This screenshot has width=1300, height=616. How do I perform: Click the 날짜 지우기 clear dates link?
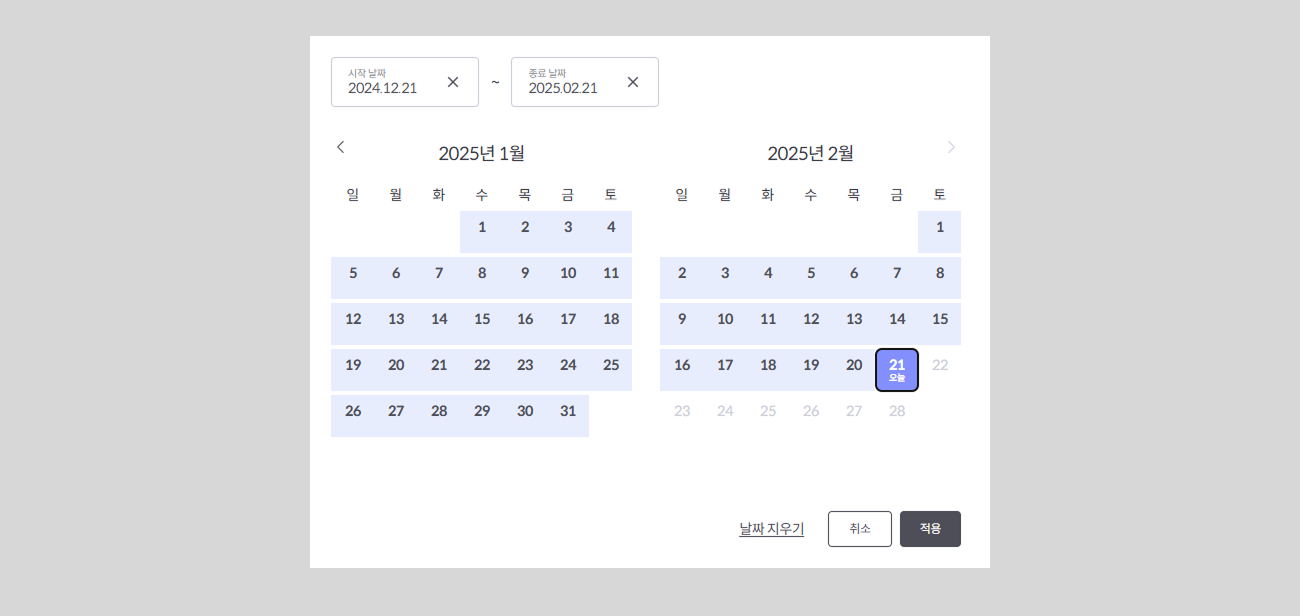tap(771, 529)
